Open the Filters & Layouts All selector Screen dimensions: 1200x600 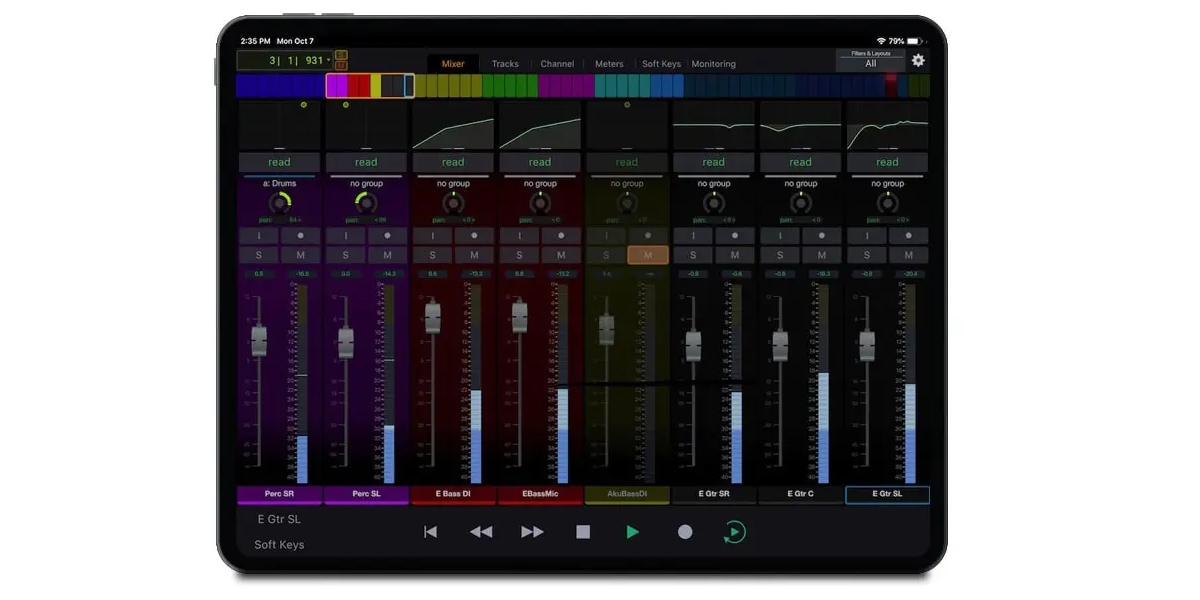(870, 60)
